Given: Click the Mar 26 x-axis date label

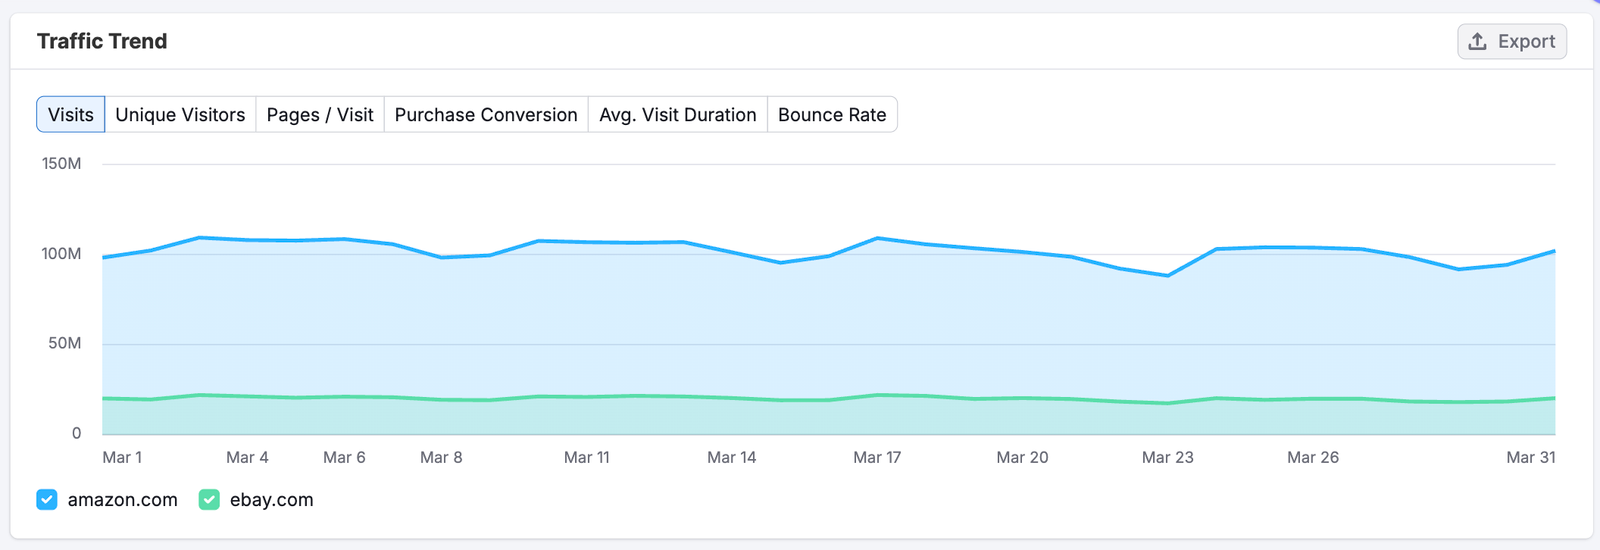Looking at the screenshot, I should [x=1312, y=457].
